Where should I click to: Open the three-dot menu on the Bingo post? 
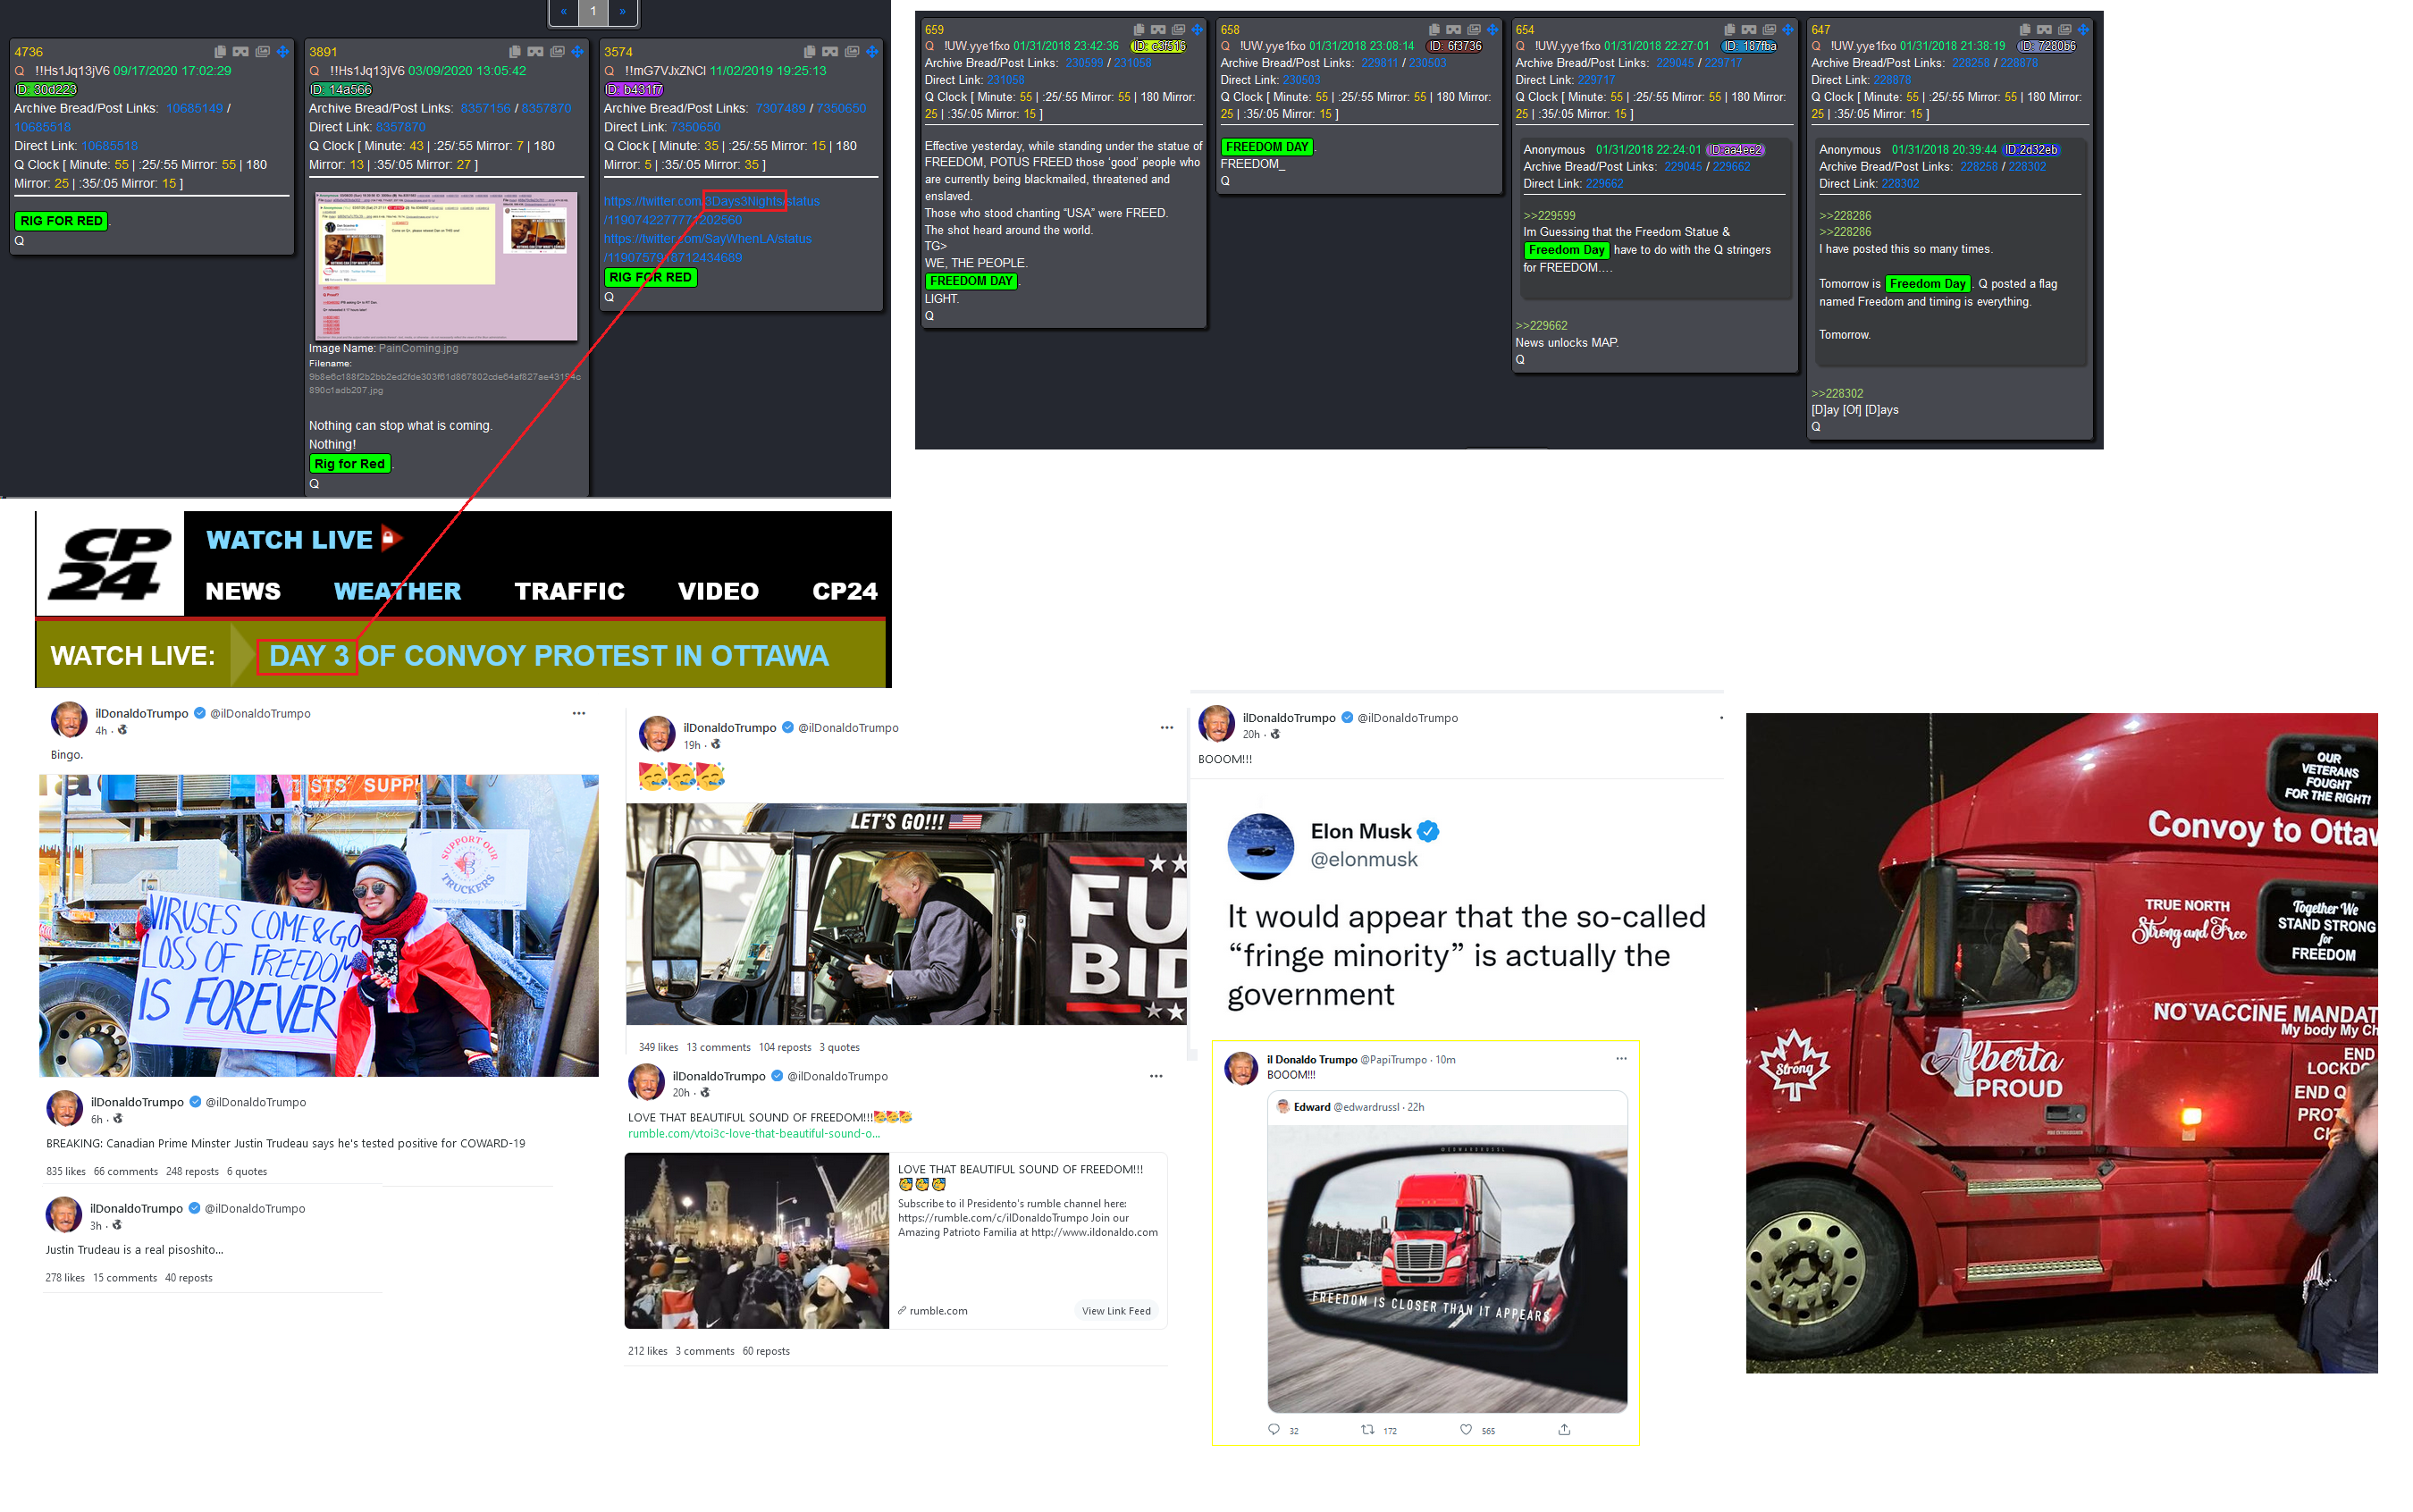click(x=579, y=714)
